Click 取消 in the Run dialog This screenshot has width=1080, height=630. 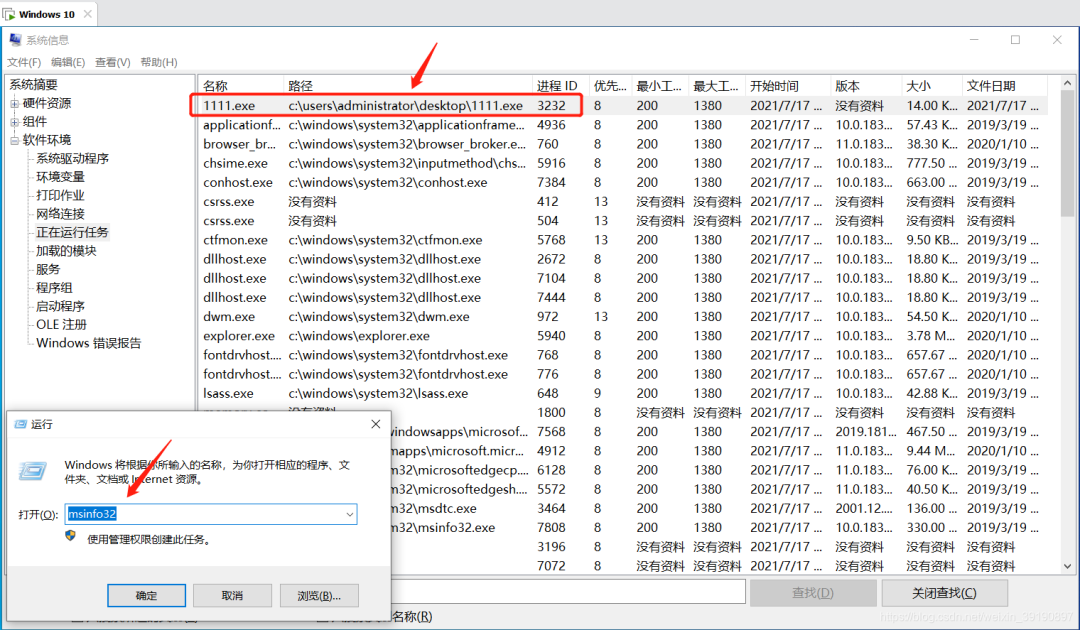click(232, 596)
